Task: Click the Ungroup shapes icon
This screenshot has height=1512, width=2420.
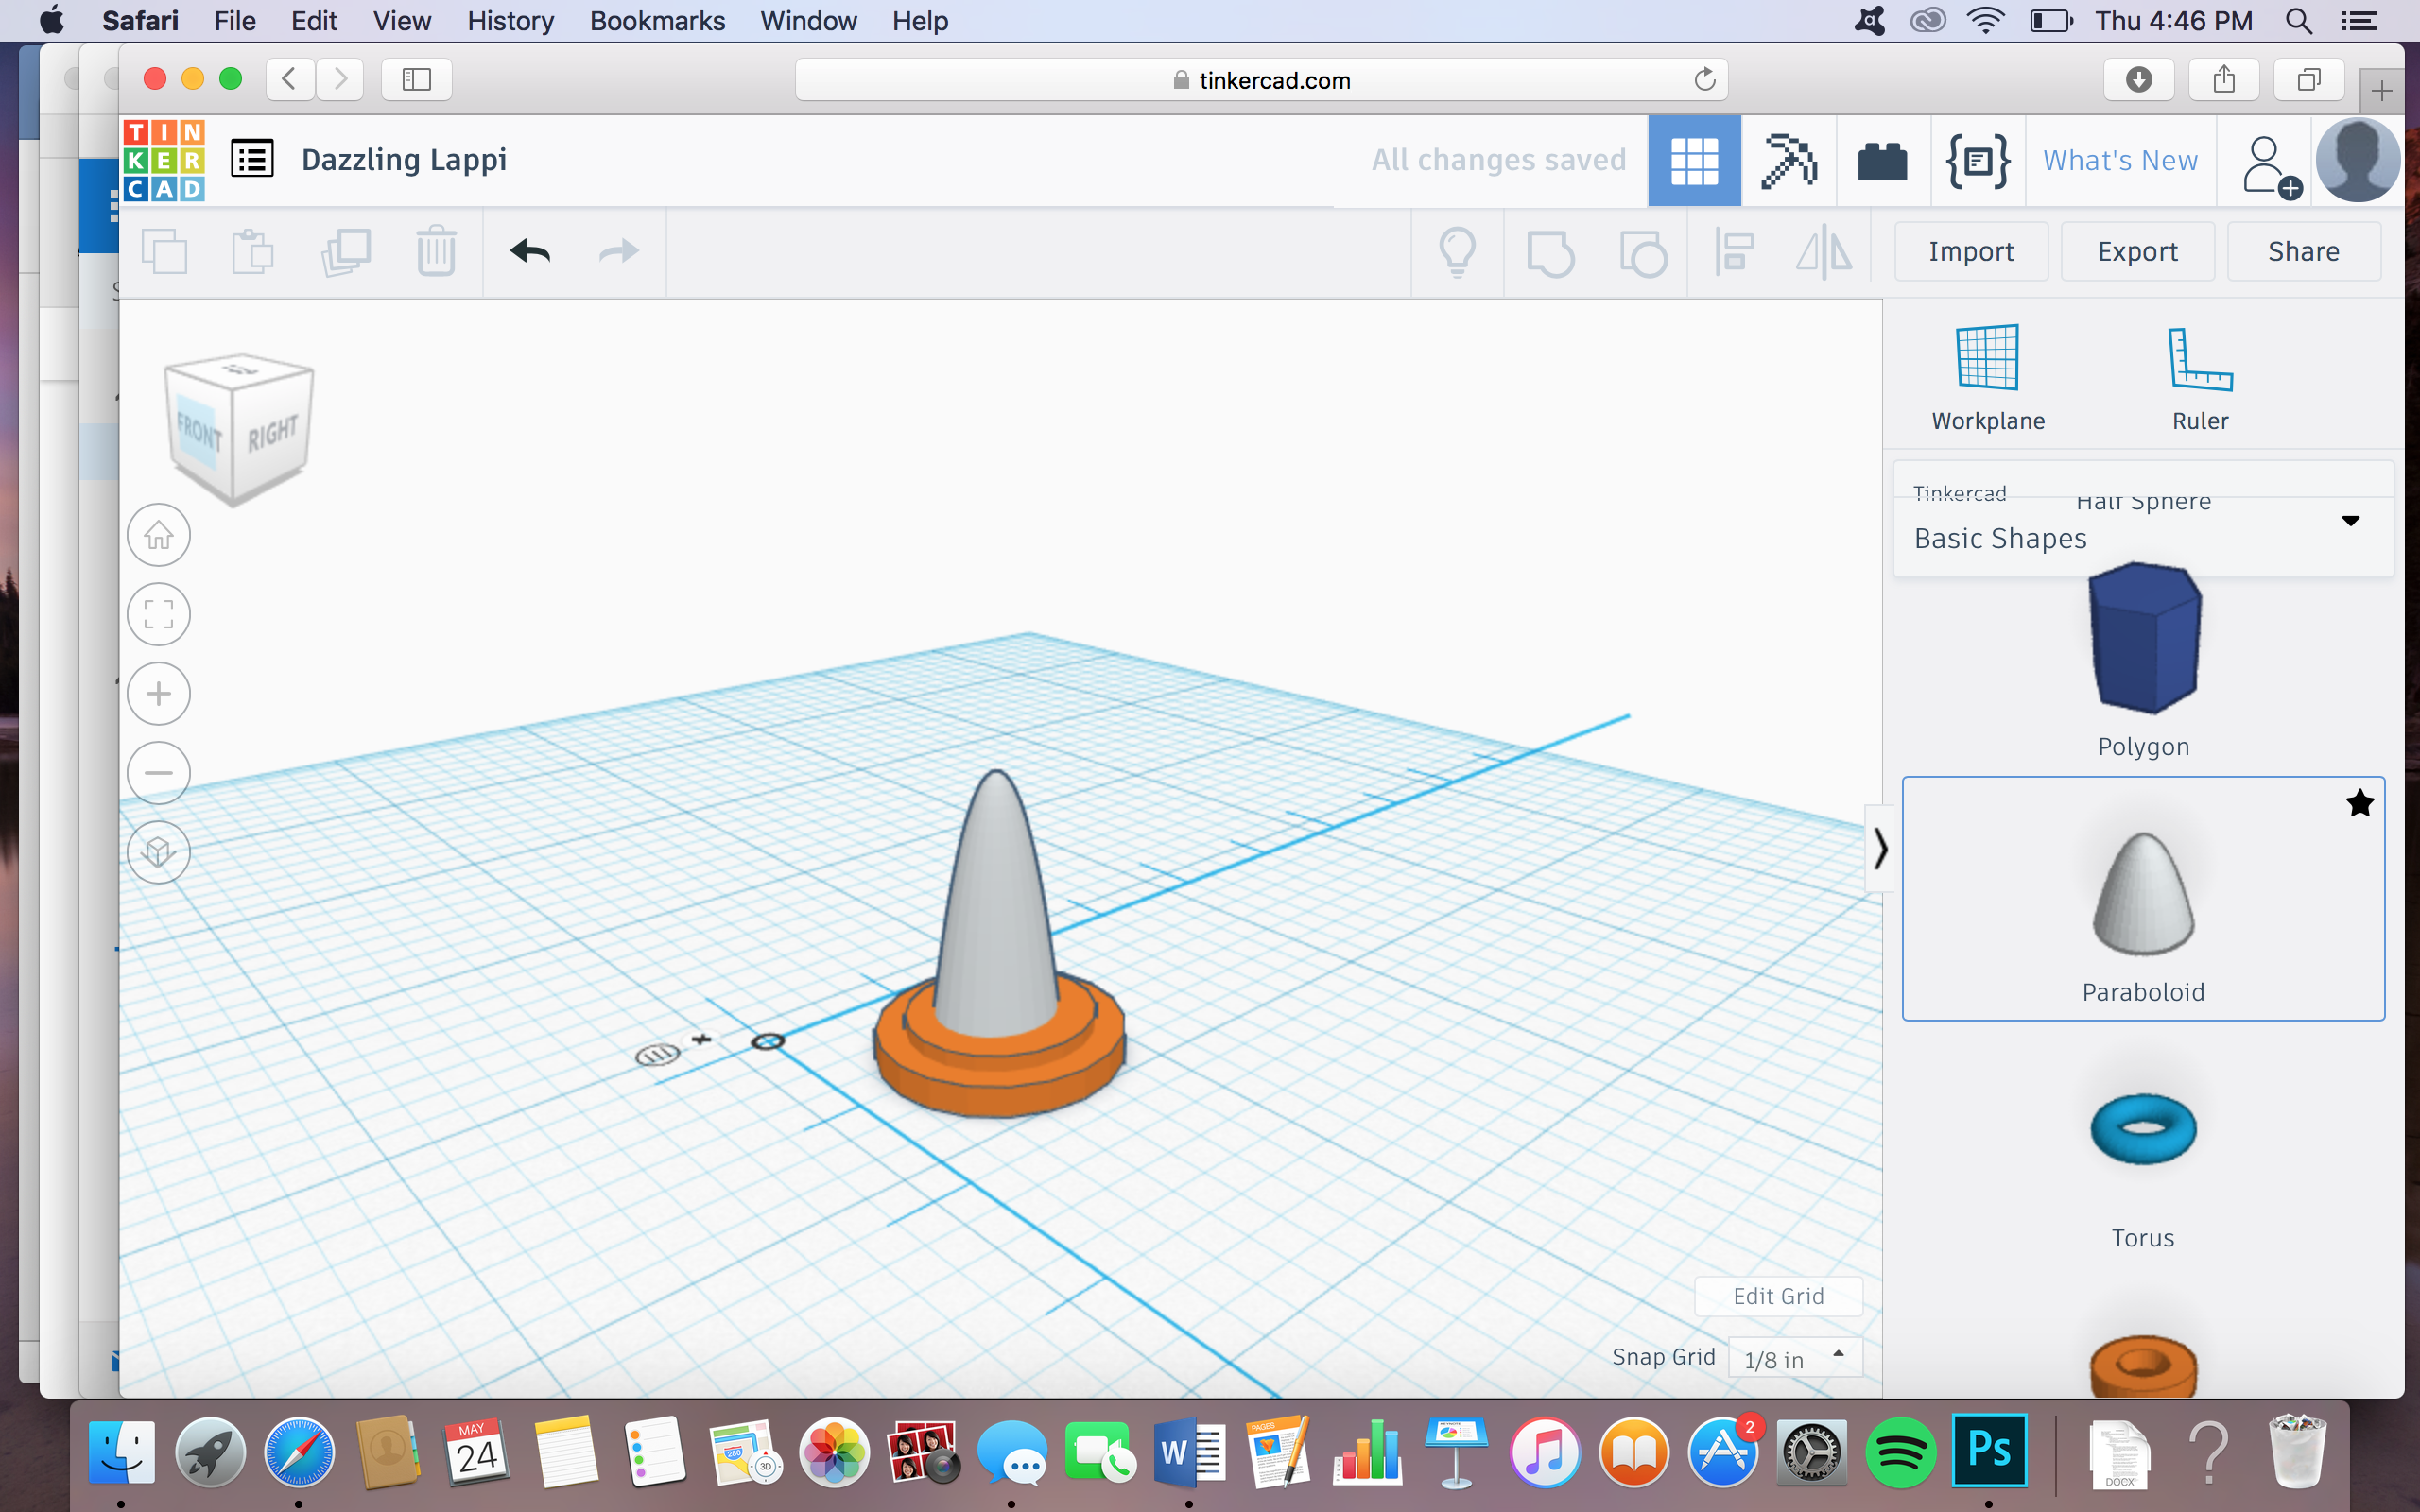Action: click(x=1643, y=252)
